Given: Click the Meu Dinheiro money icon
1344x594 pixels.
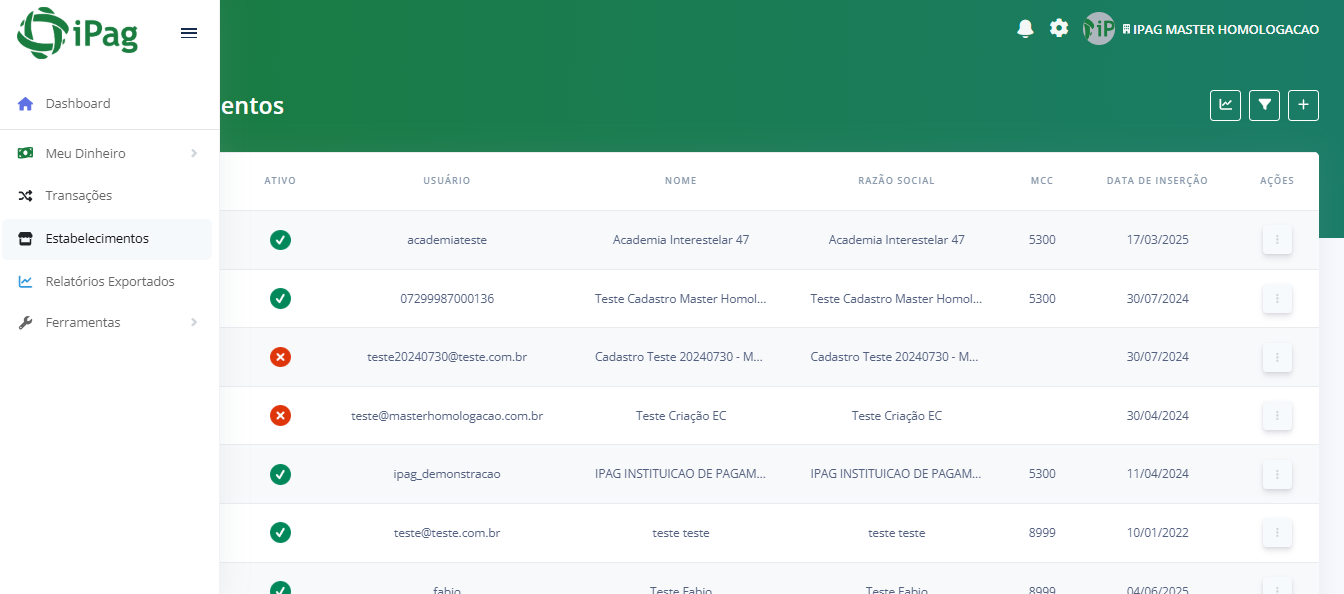Looking at the screenshot, I should point(26,153).
